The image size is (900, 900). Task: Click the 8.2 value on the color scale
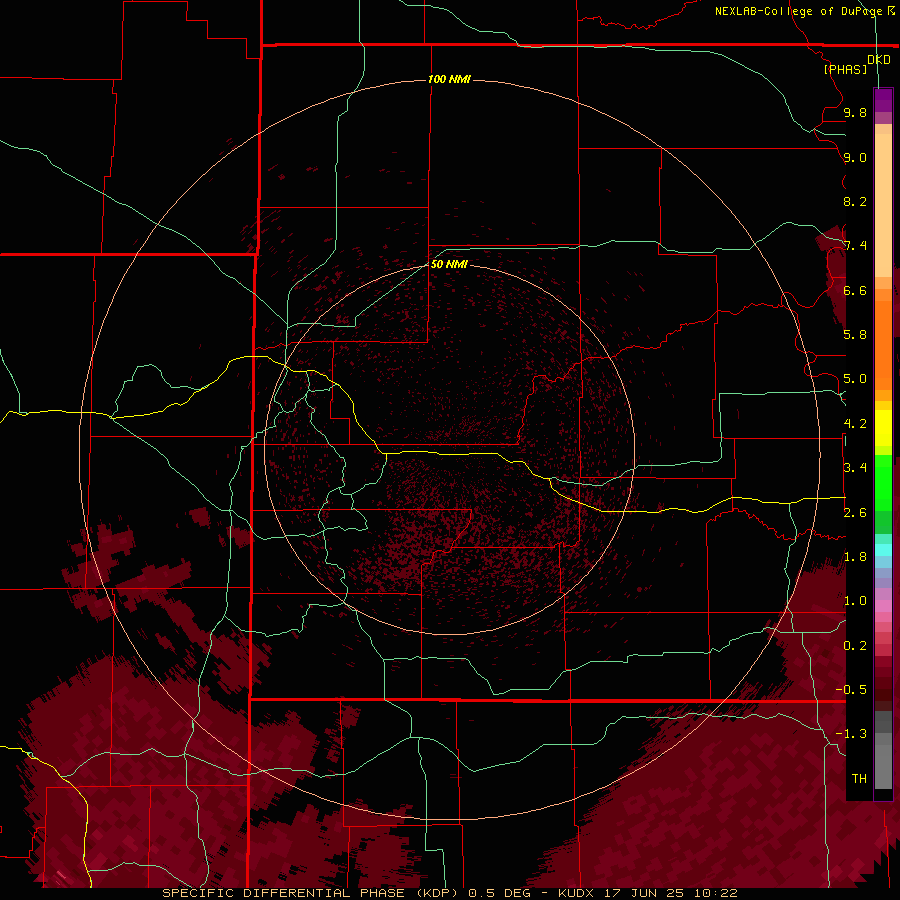click(x=855, y=201)
